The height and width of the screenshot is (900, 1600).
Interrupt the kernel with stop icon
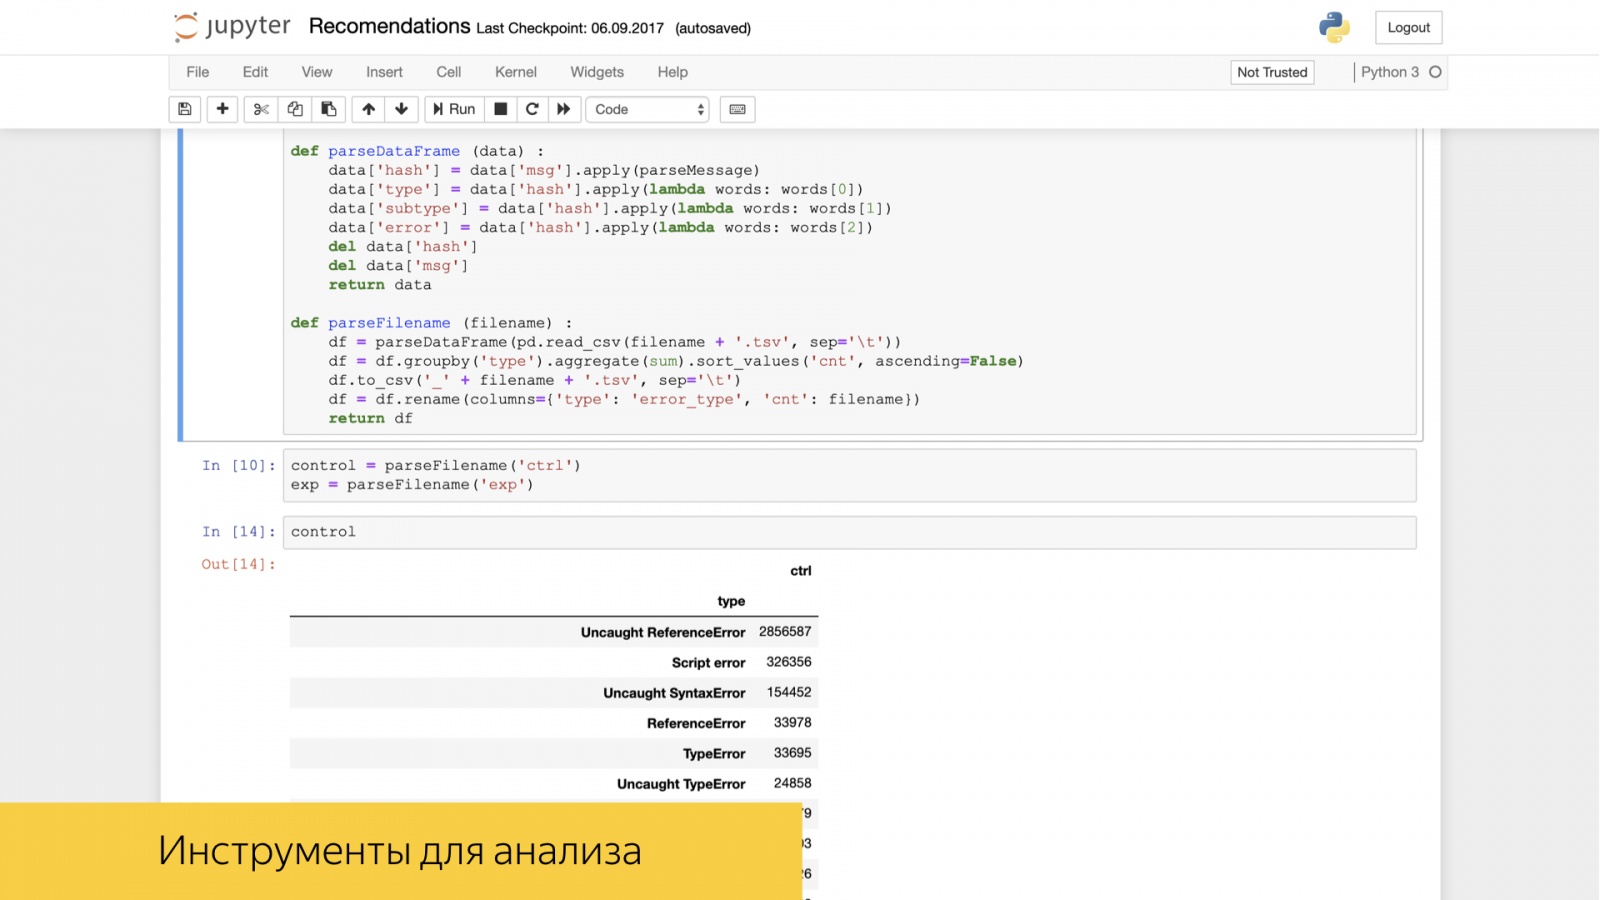(x=501, y=109)
